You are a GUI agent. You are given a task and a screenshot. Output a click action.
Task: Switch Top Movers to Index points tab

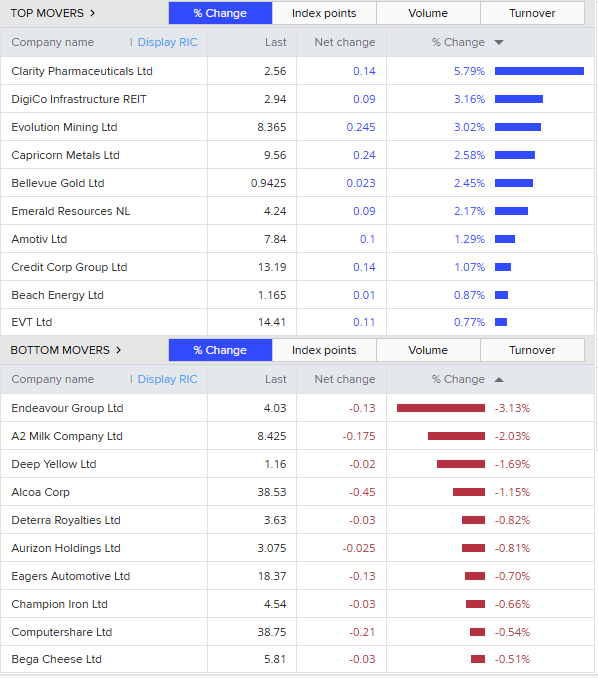[x=324, y=13]
